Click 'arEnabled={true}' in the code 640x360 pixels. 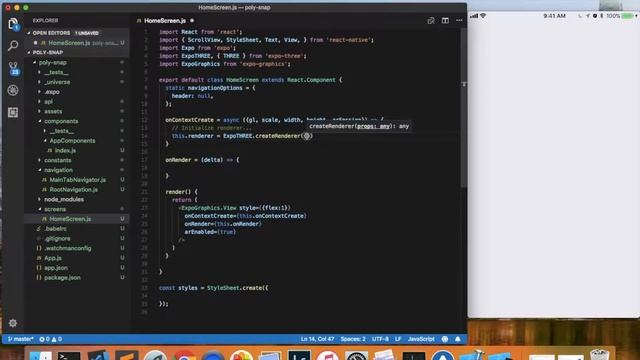coord(210,232)
